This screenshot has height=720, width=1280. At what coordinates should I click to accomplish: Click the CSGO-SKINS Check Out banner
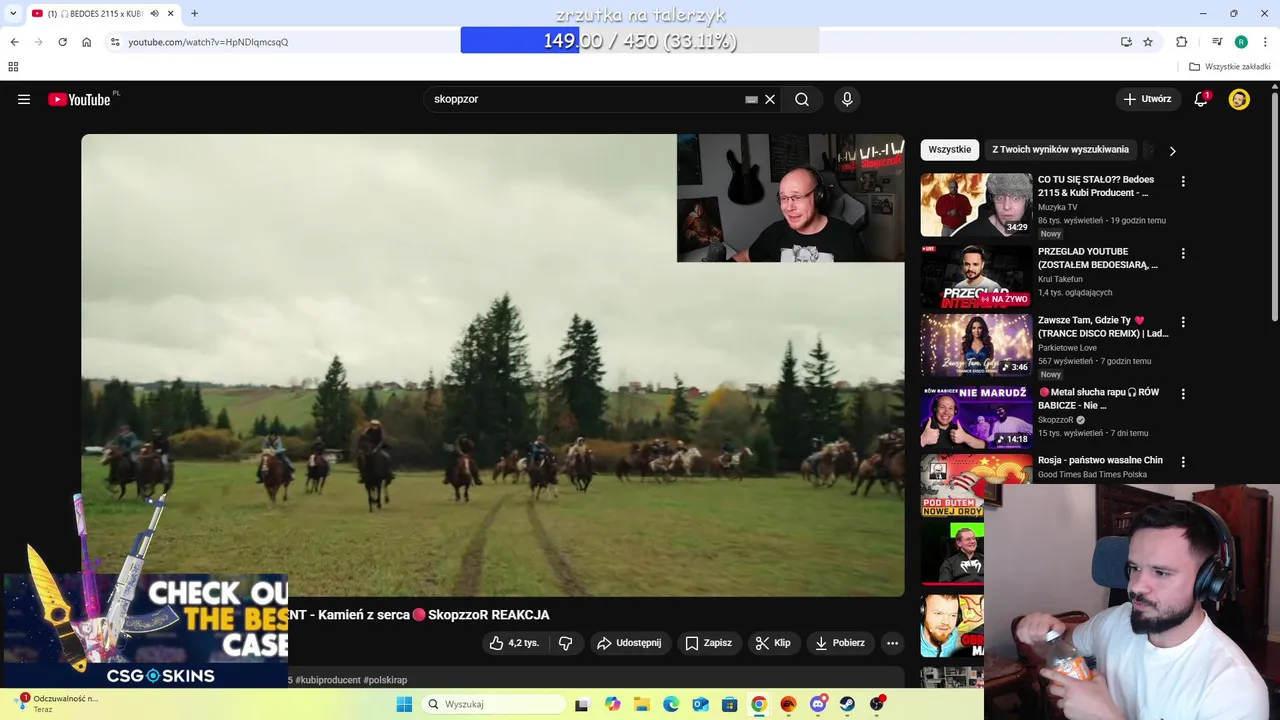click(x=146, y=632)
